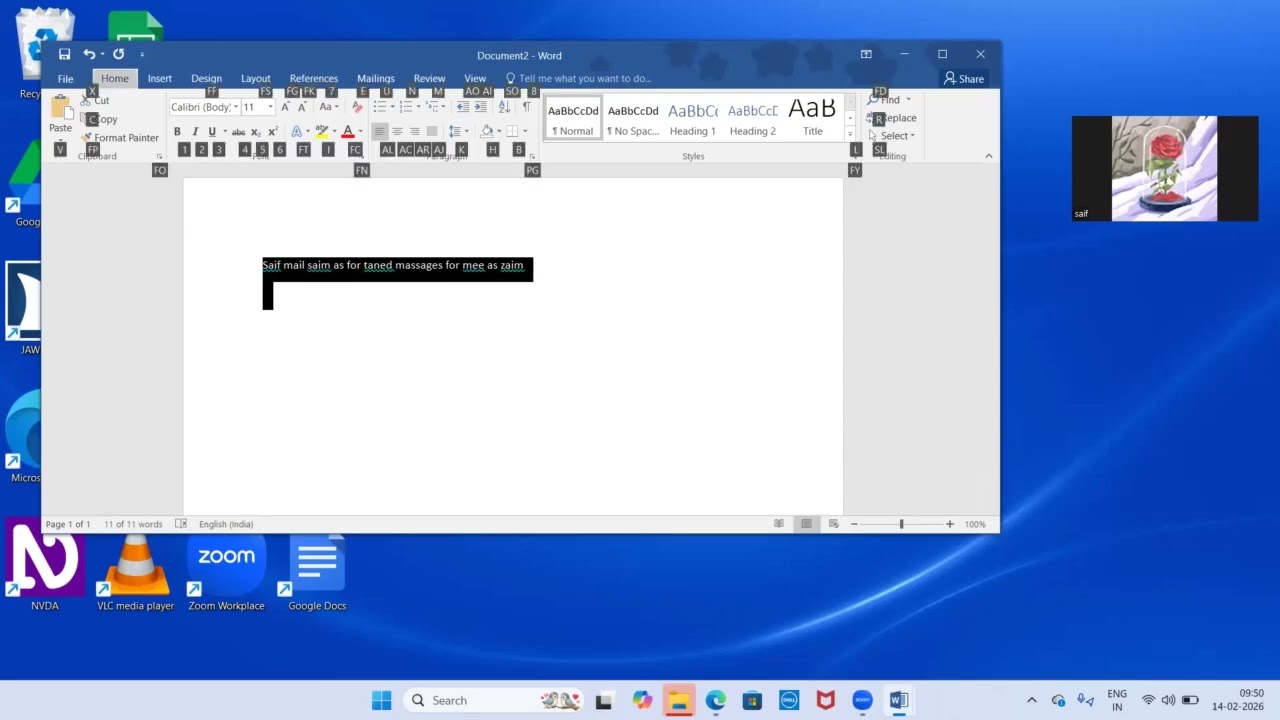Shrink the font size

302,107
